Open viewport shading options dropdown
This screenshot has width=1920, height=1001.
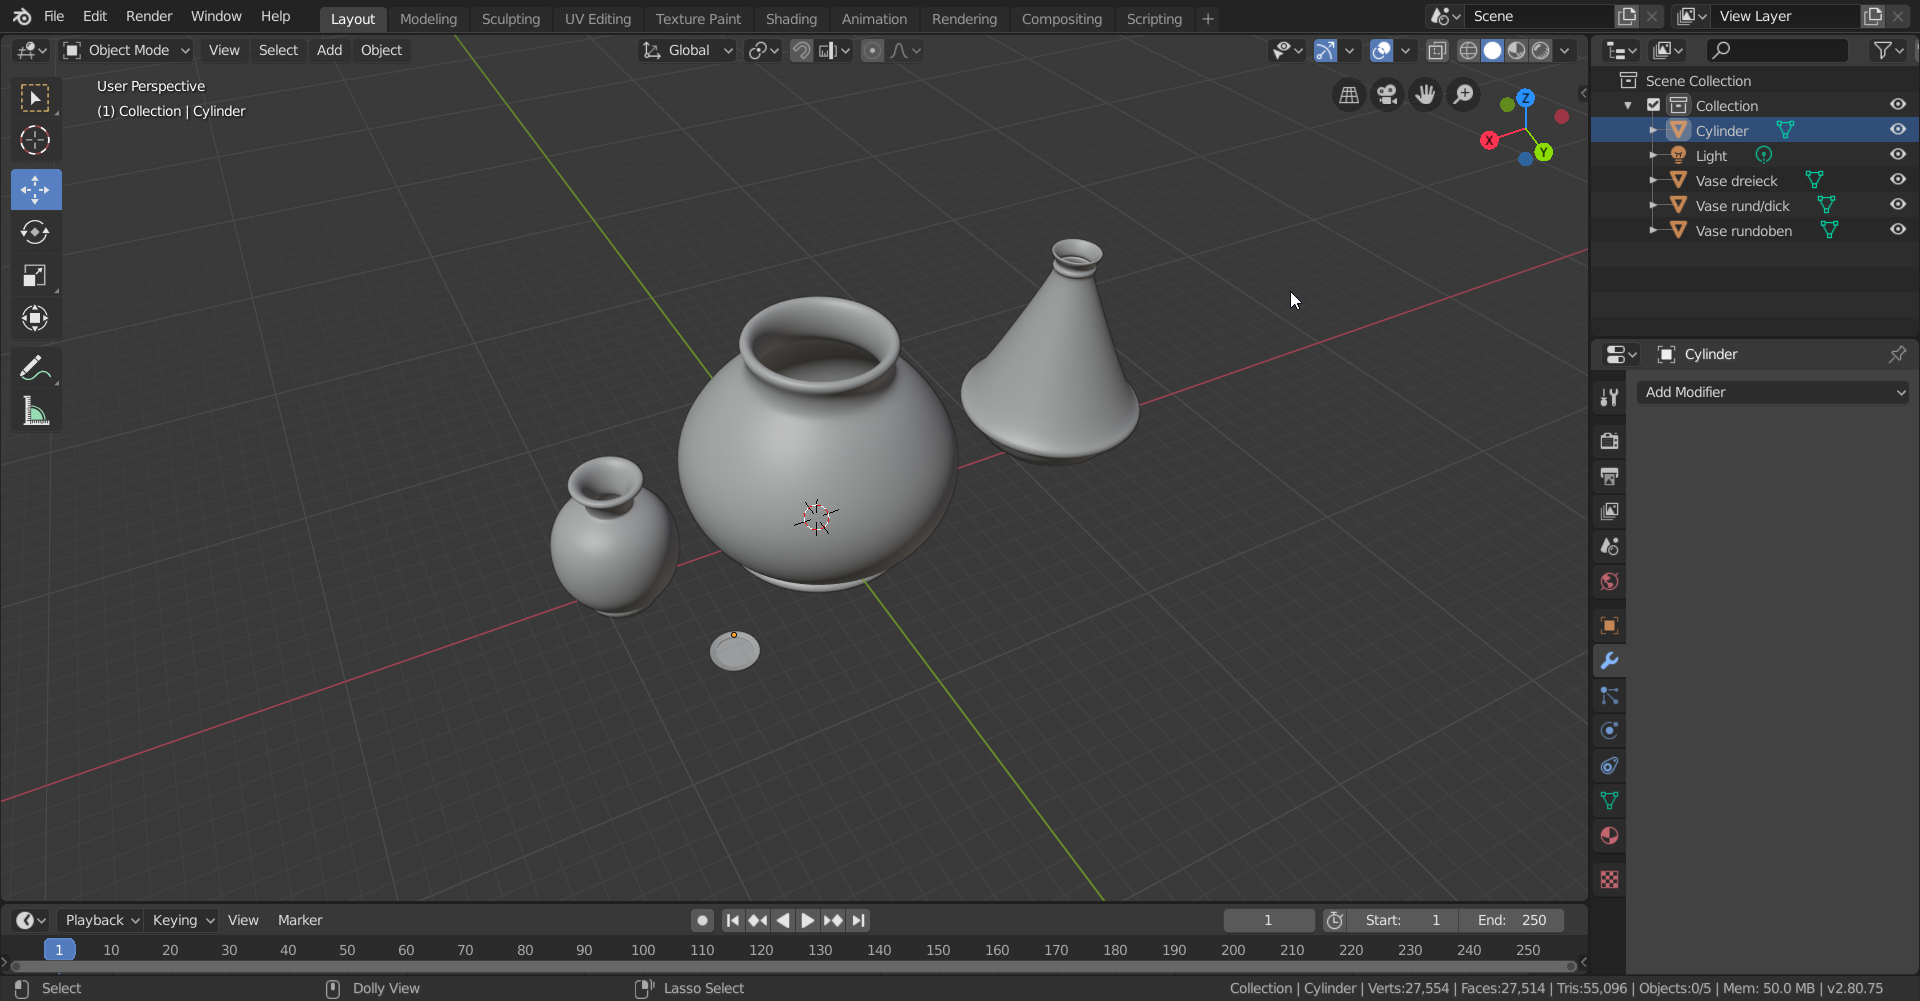click(1565, 50)
